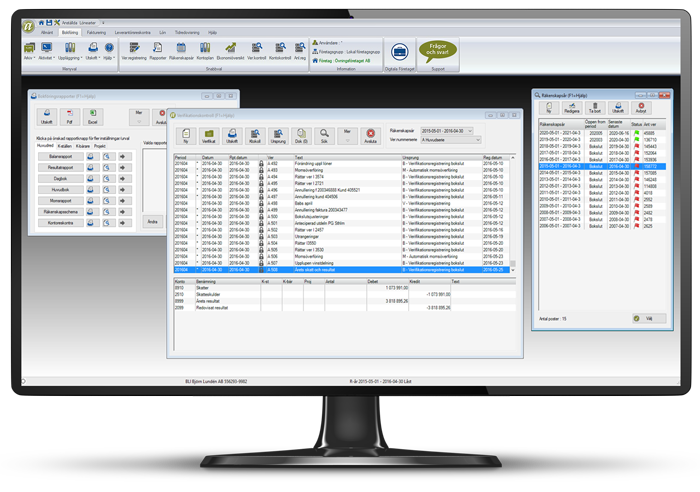The height and width of the screenshot is (492, 700).
Task: Open Kontoplan from the ribbon
Action: click(x=206, y=50)
